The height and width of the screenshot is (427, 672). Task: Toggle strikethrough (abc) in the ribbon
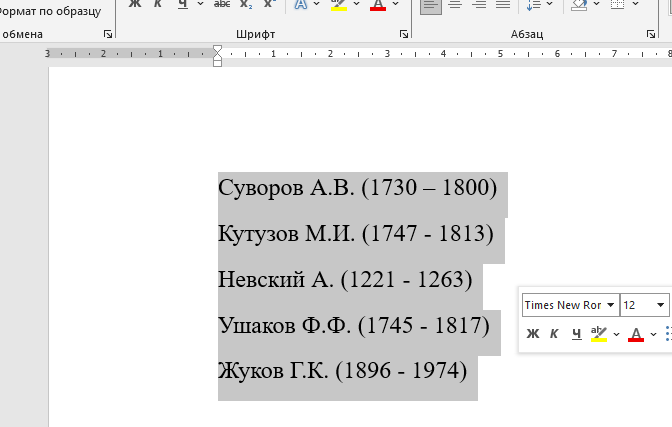(x=222, y=3)
